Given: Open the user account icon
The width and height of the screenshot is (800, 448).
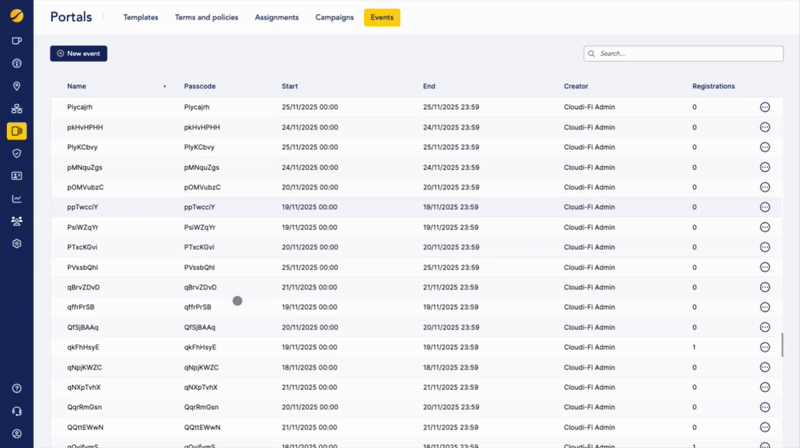Looking at the screenshot, I should pyautogui.click(x=17, y=434).
